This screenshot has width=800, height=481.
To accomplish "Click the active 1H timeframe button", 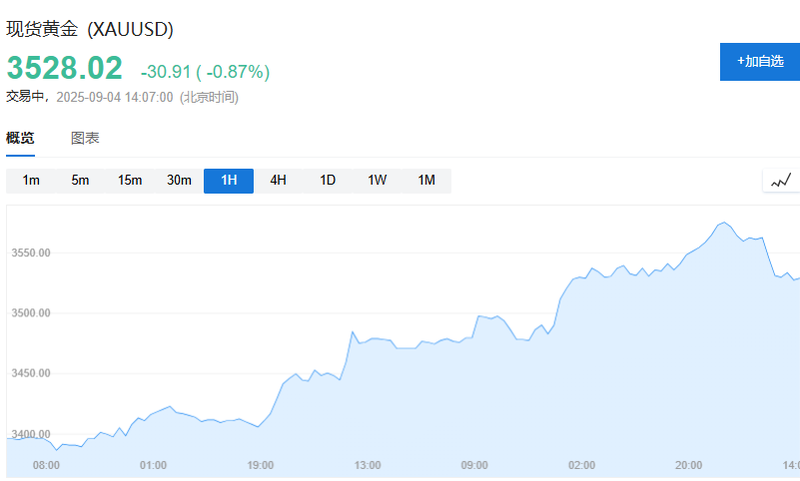I will tap(229, 180).
